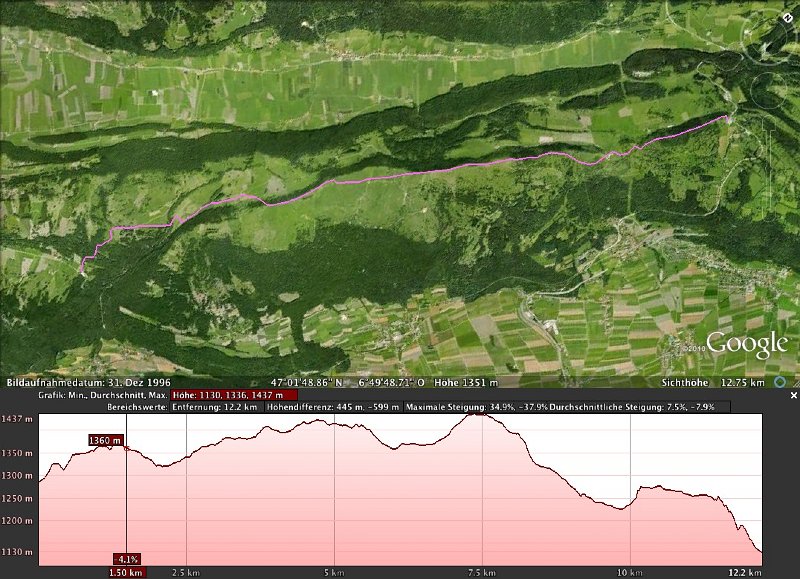
Task: Click the 1360 m elevation cursor label
Action: pos(105,440)
